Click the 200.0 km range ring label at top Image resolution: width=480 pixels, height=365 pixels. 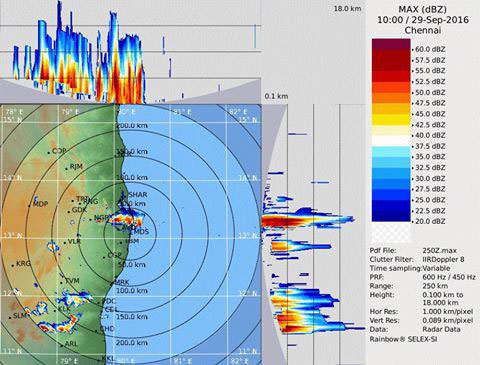coord(132,126)
